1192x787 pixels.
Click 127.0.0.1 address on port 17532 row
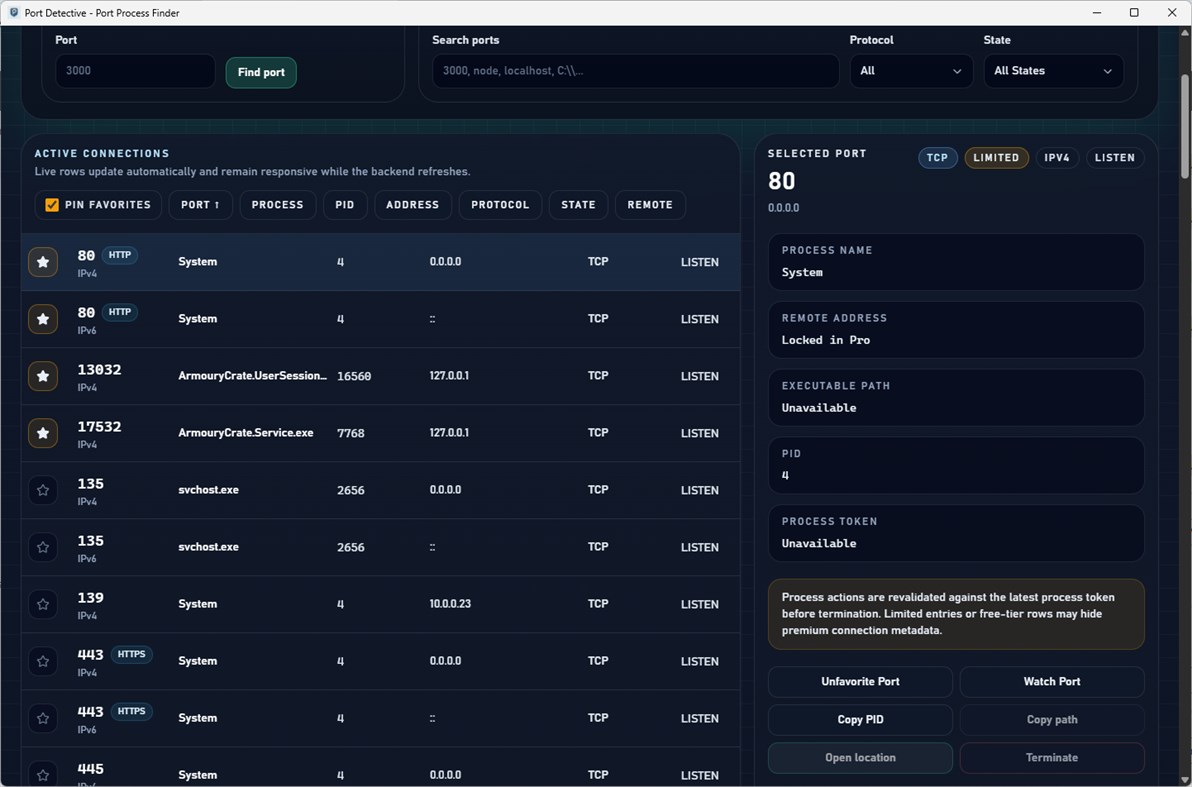(449, 433)
